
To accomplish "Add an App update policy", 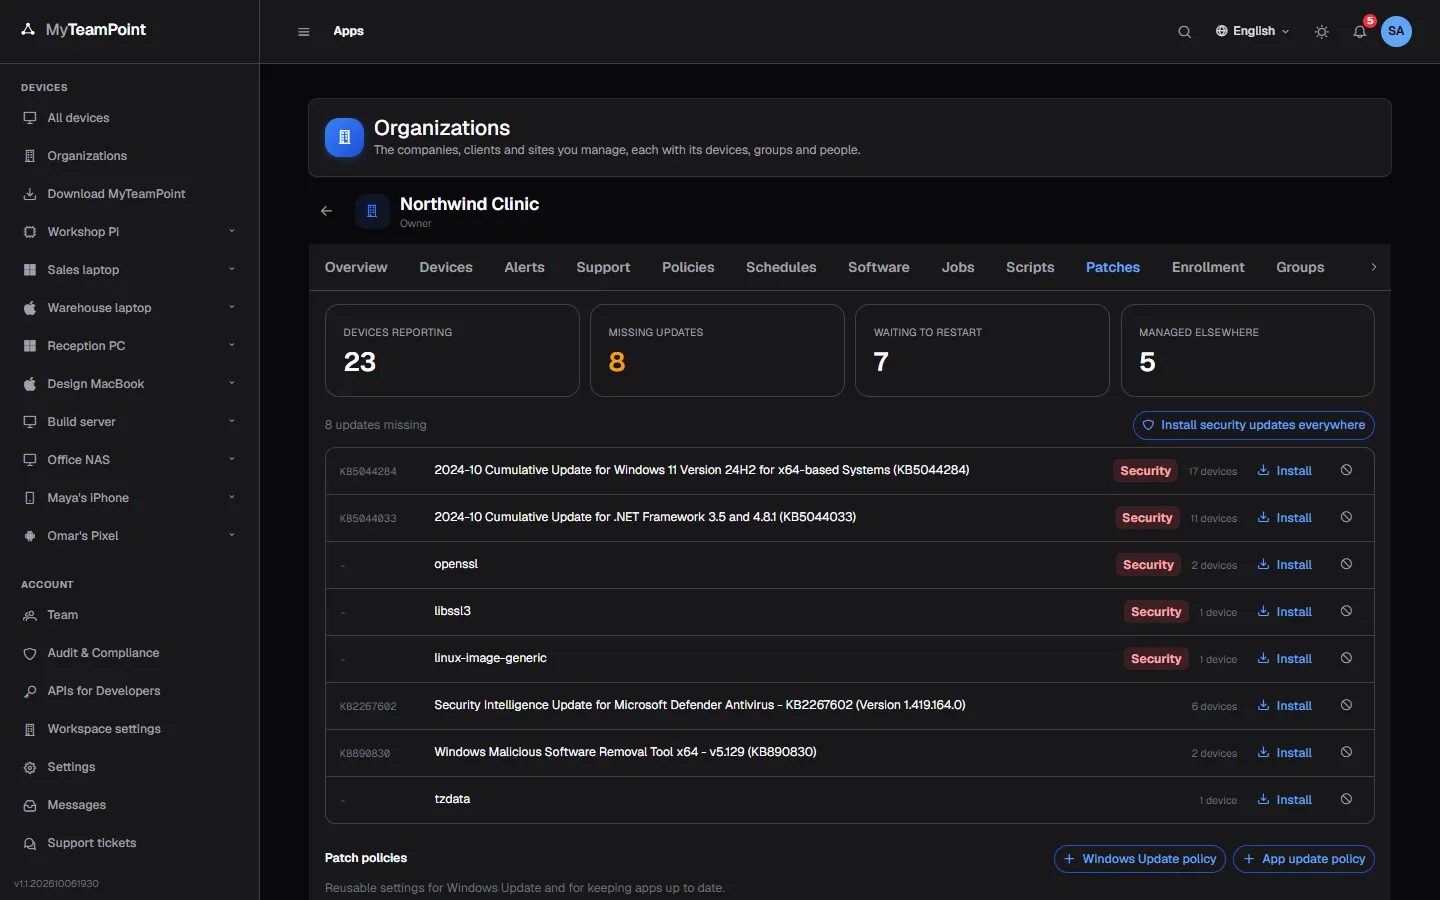I will click(x=1304, y=859).
